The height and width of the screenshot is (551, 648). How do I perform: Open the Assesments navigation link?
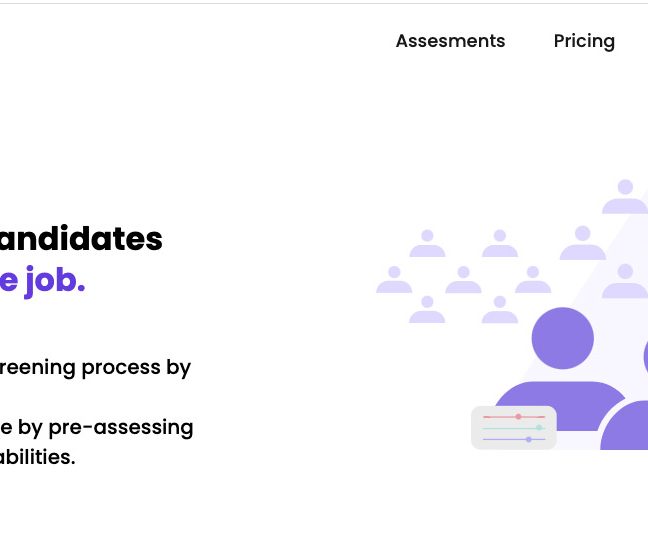[x=450, y=41]
